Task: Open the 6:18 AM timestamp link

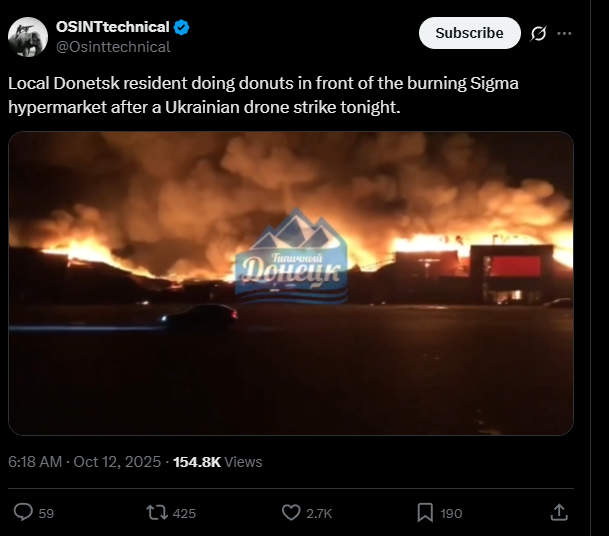Action: (x=35, y=462)
